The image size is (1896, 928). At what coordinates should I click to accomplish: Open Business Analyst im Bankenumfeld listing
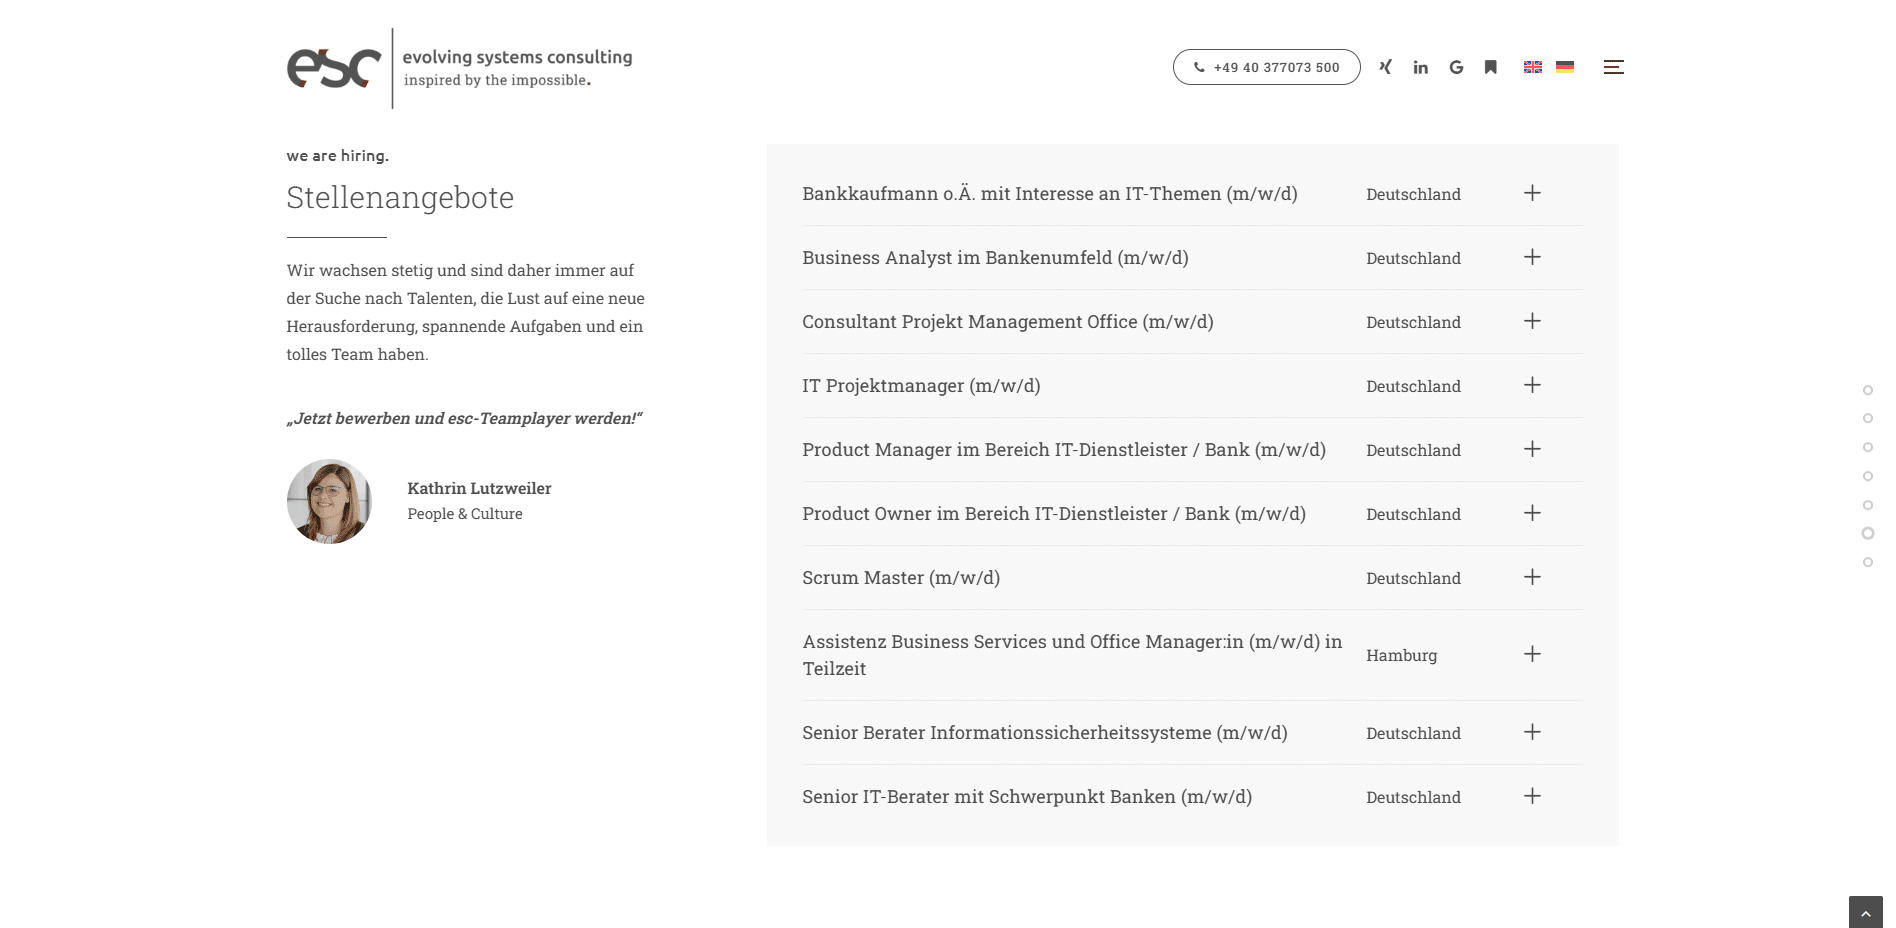tap(995, 258)
